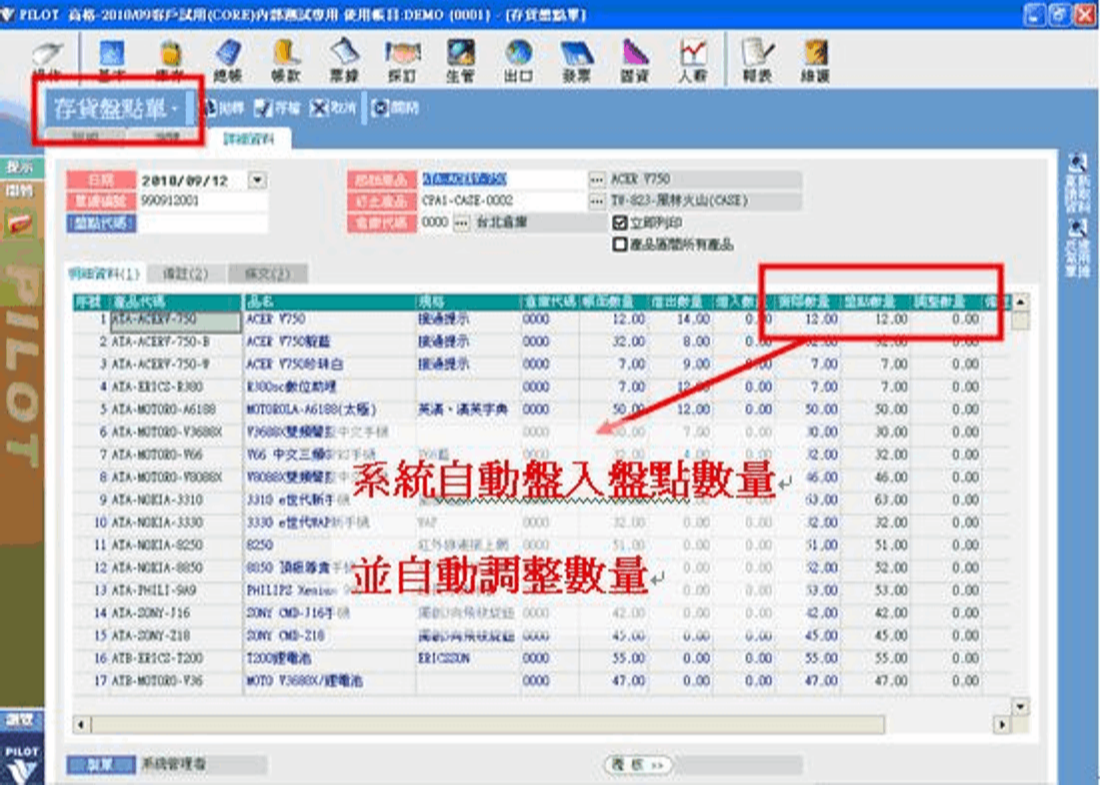This screenshot has height=785, width=1100.
Task: Select the ATA-NOKIA-3310 row product code
Action: [x=149, y=498]
